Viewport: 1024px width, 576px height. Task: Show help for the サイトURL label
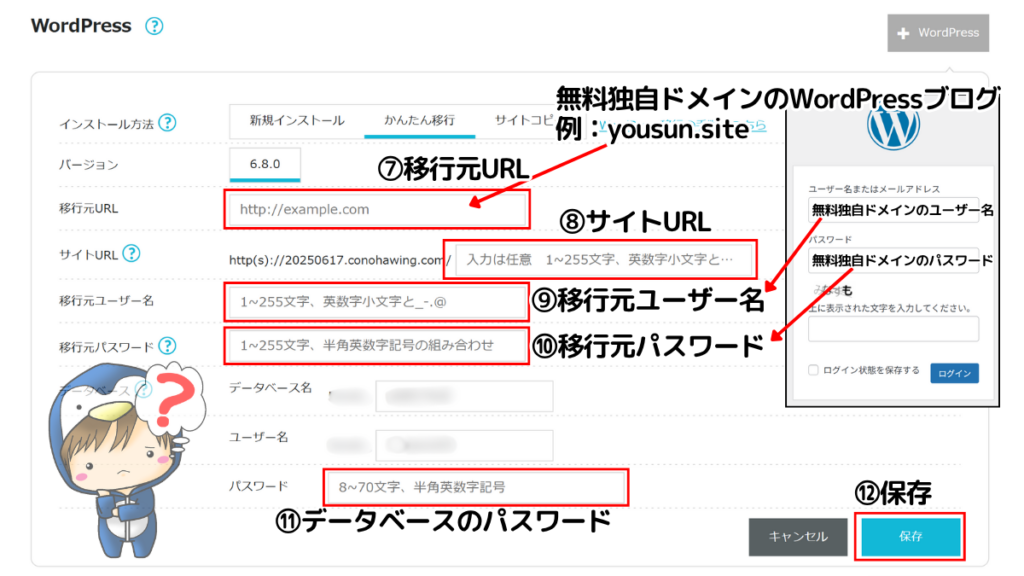tap(132, 253)
